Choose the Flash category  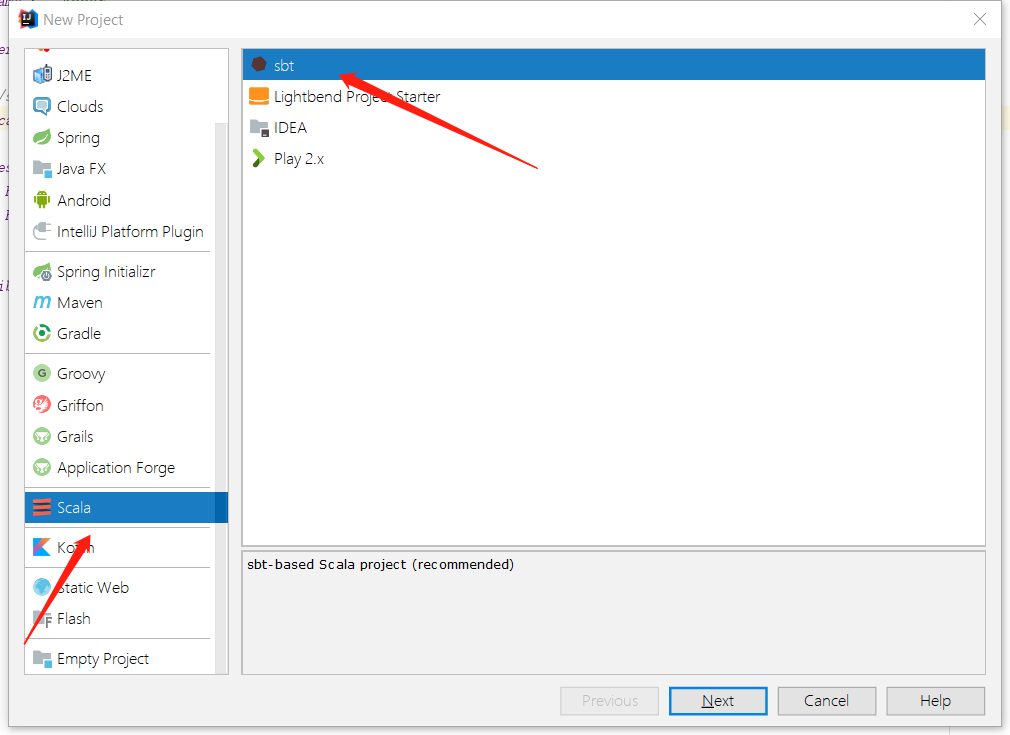[120, 618]
